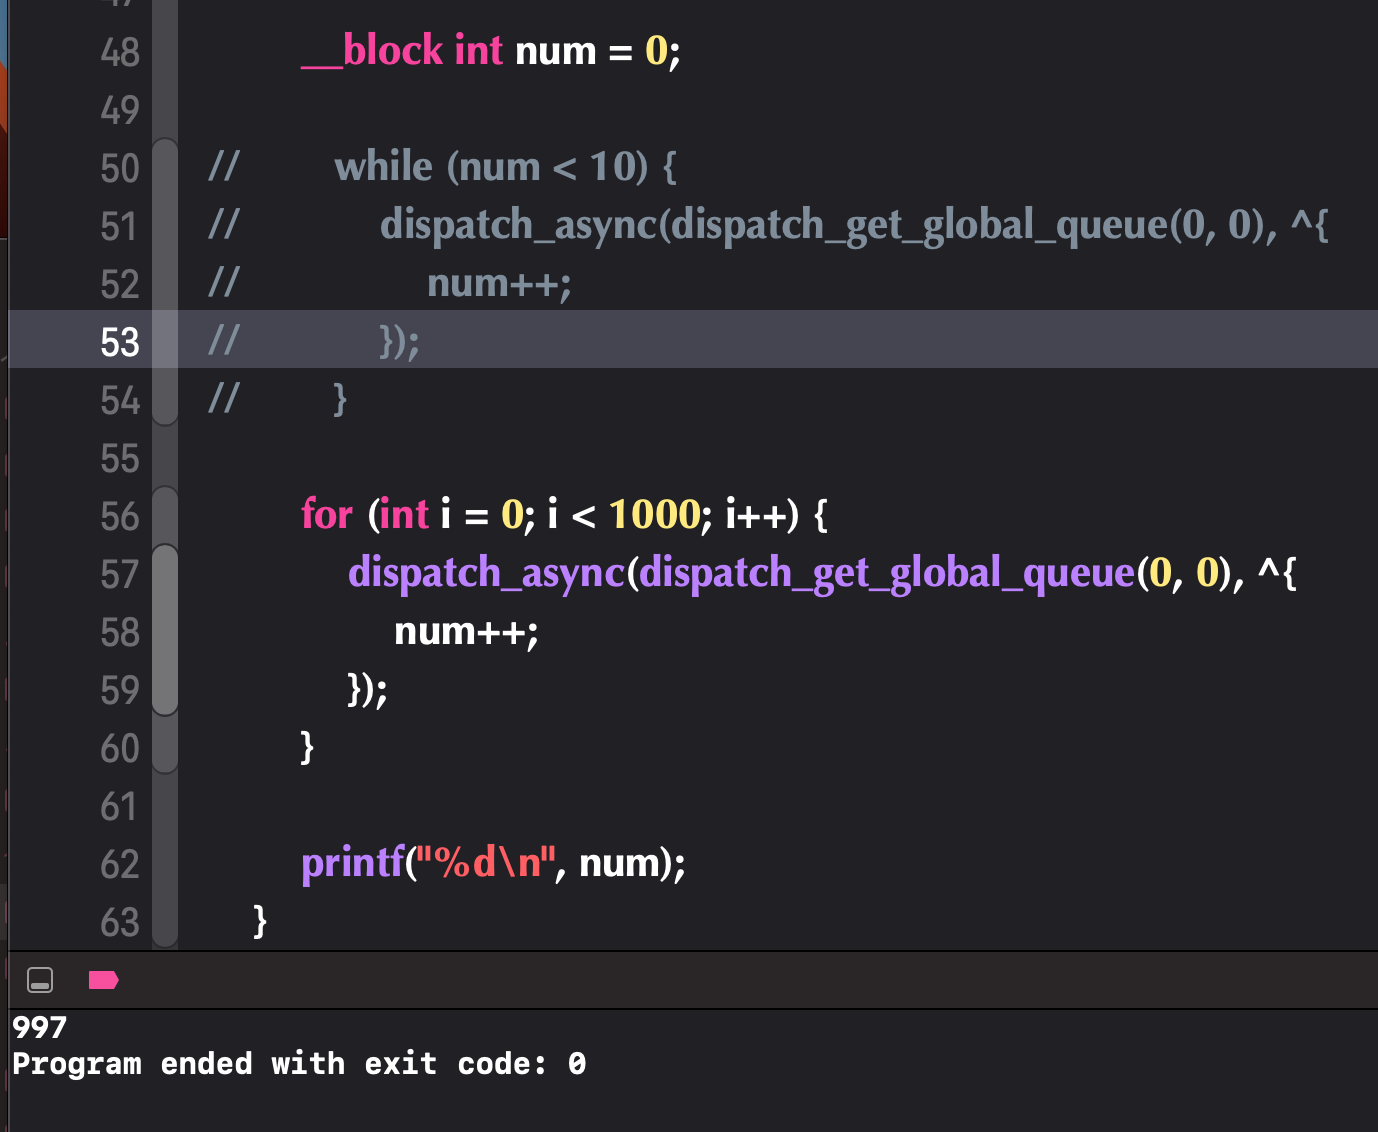The width and height of the screenshot is (1378, 1132).
Task: Click line number 61 in the gutter
Action: [x=120, y=806]
